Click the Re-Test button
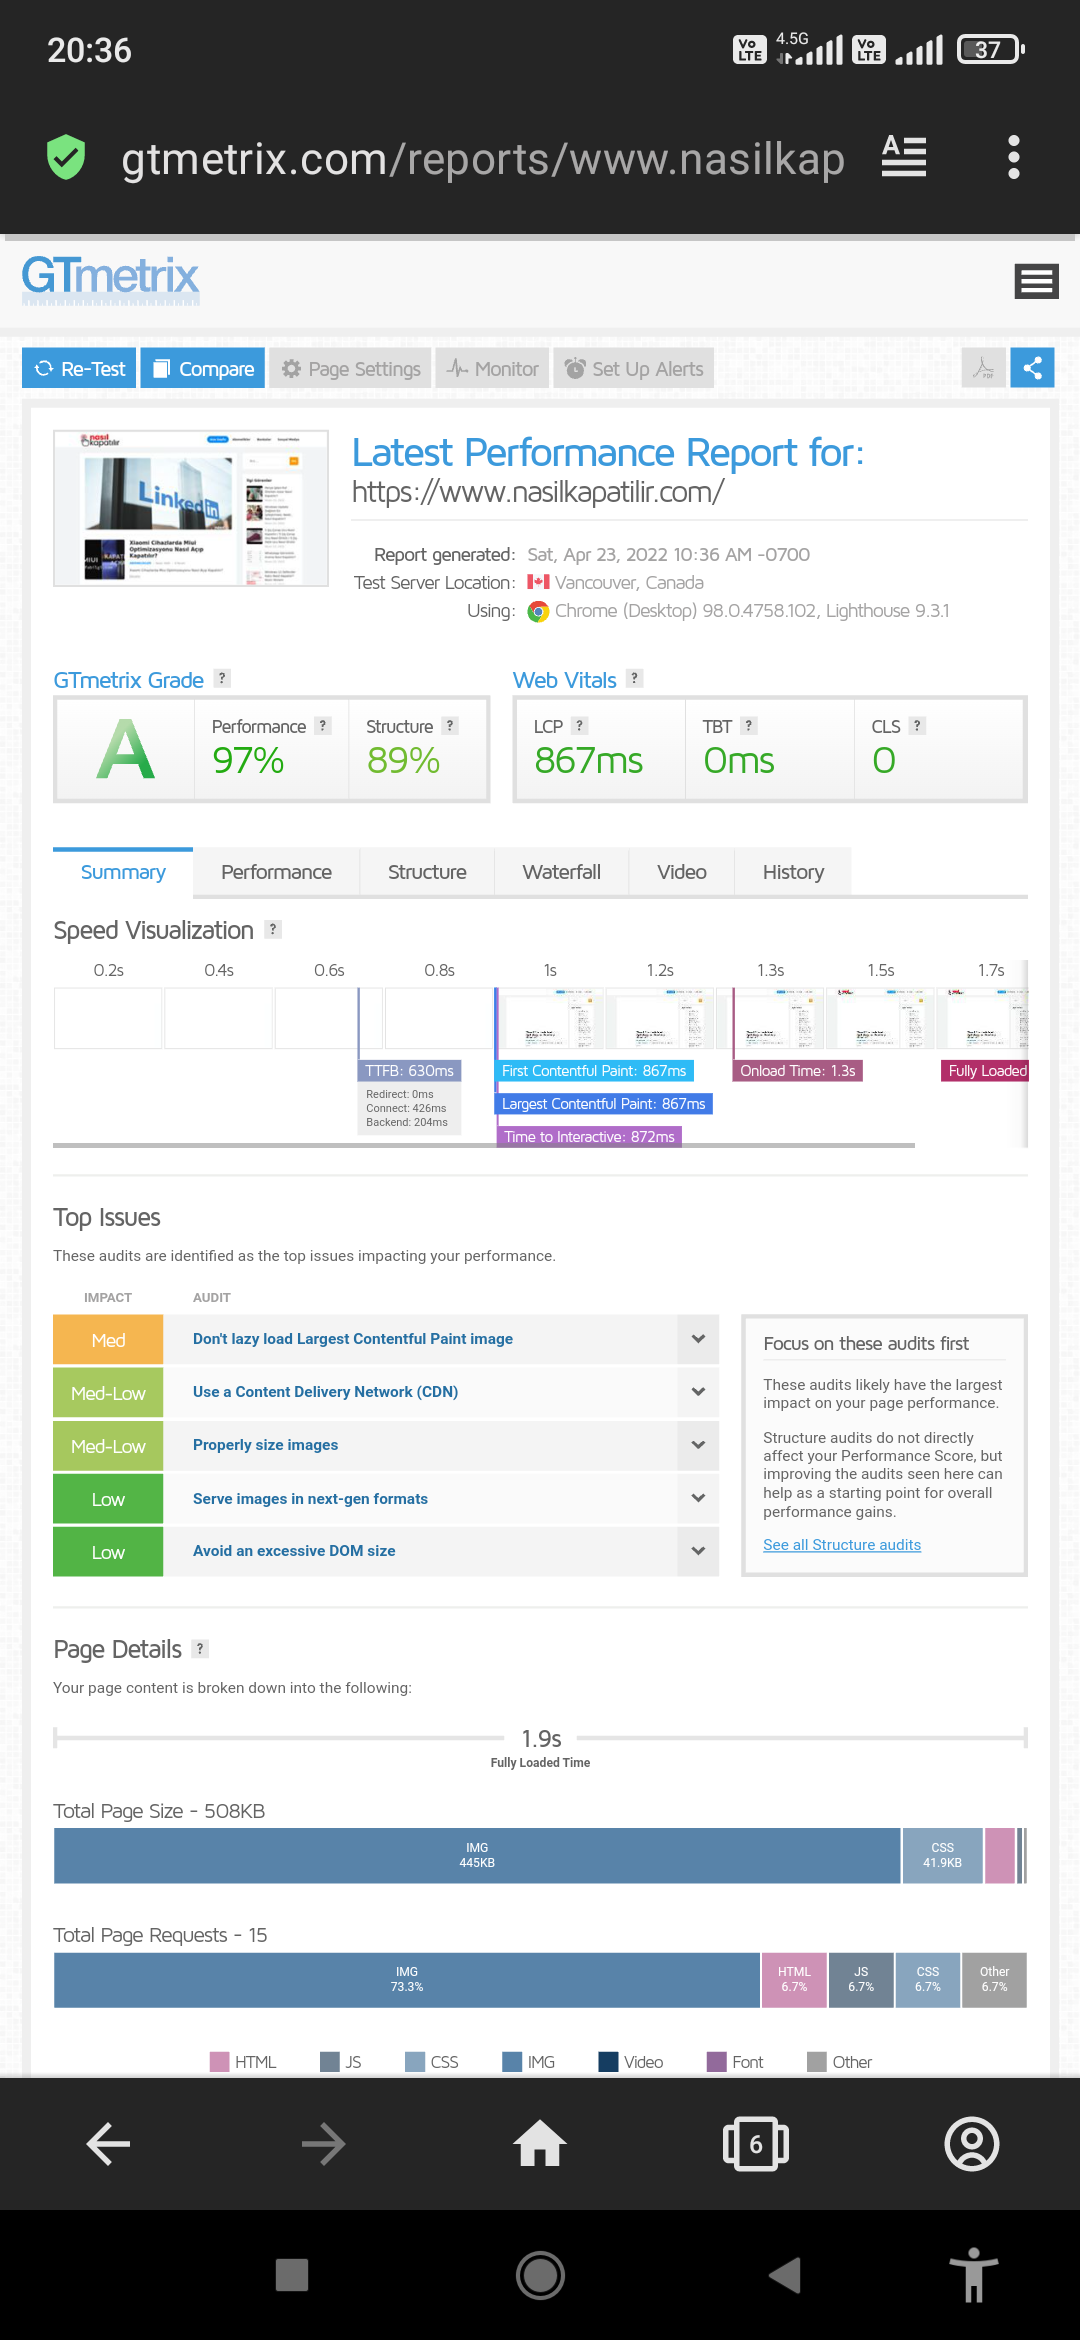 coord(79,368)
